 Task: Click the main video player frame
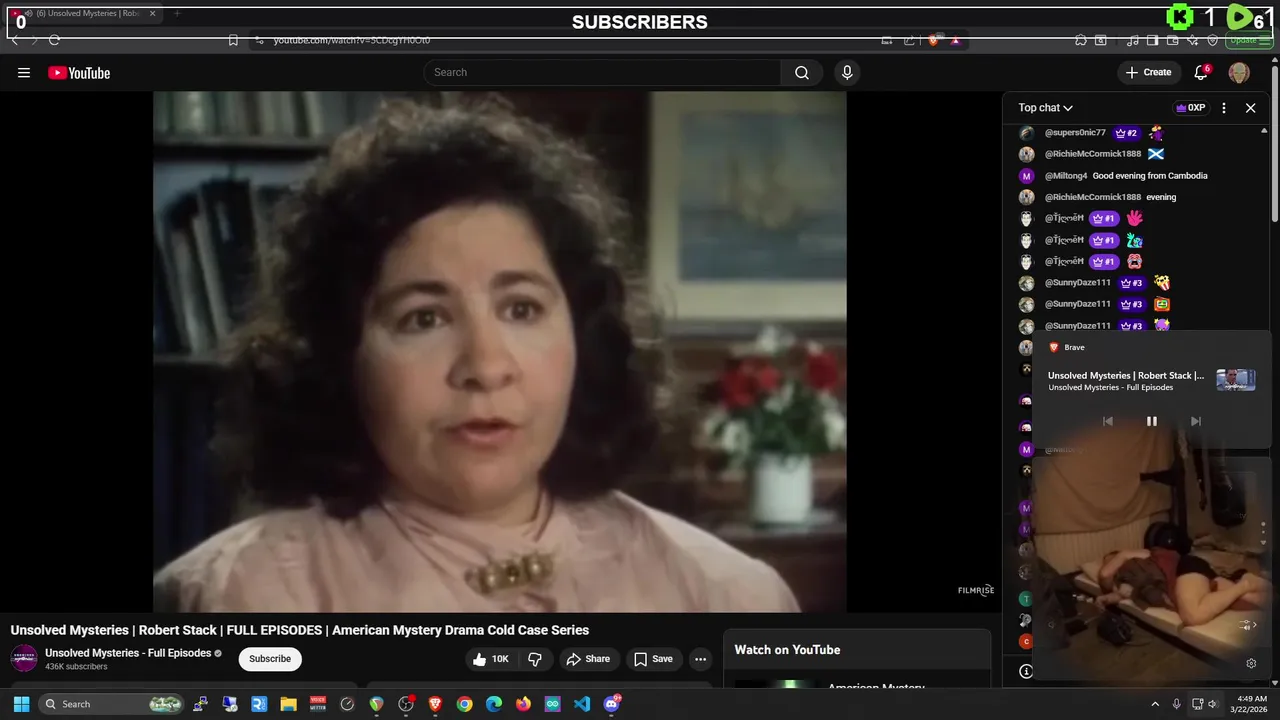(x=499, y=352)
